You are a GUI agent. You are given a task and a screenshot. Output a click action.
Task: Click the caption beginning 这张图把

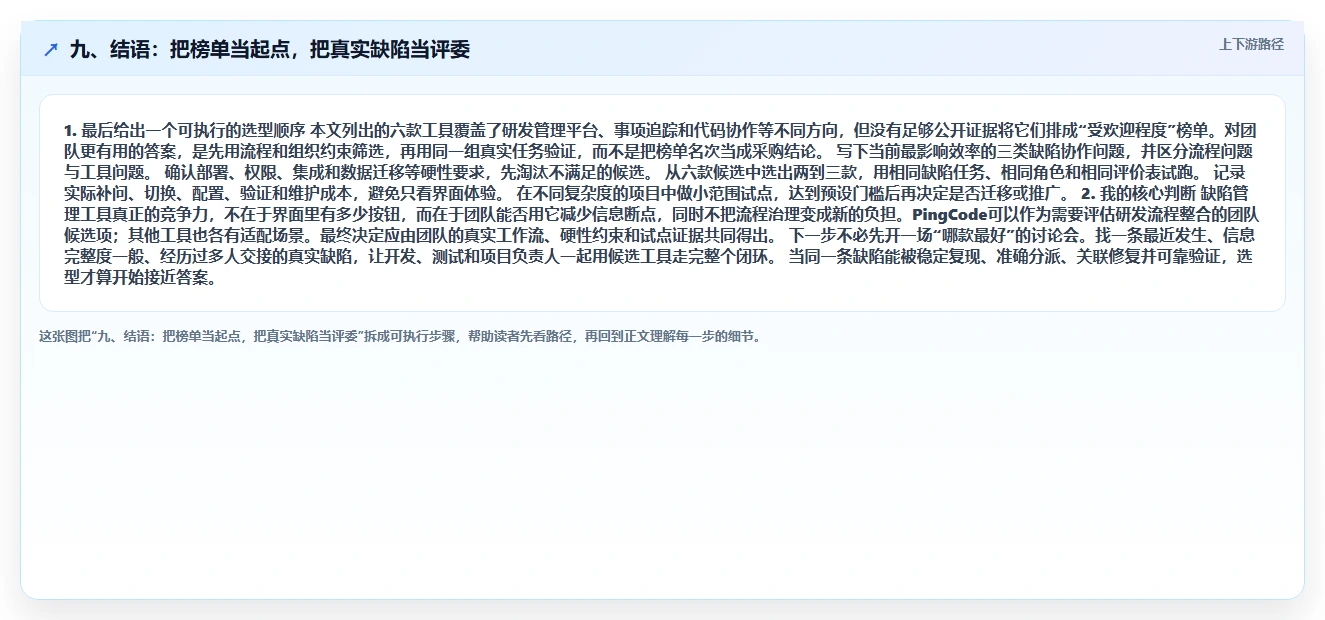click(400, 337)
